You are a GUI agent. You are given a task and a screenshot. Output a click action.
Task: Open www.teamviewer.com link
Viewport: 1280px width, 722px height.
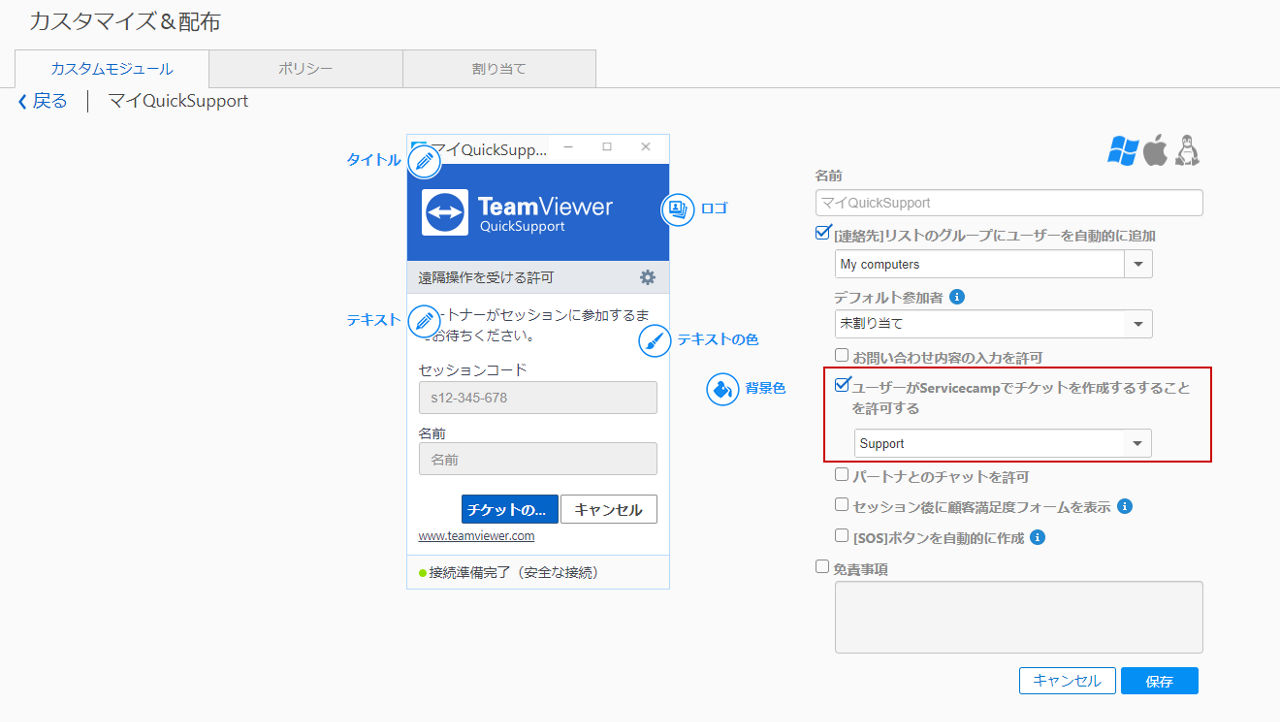click(x=476, y=536)
